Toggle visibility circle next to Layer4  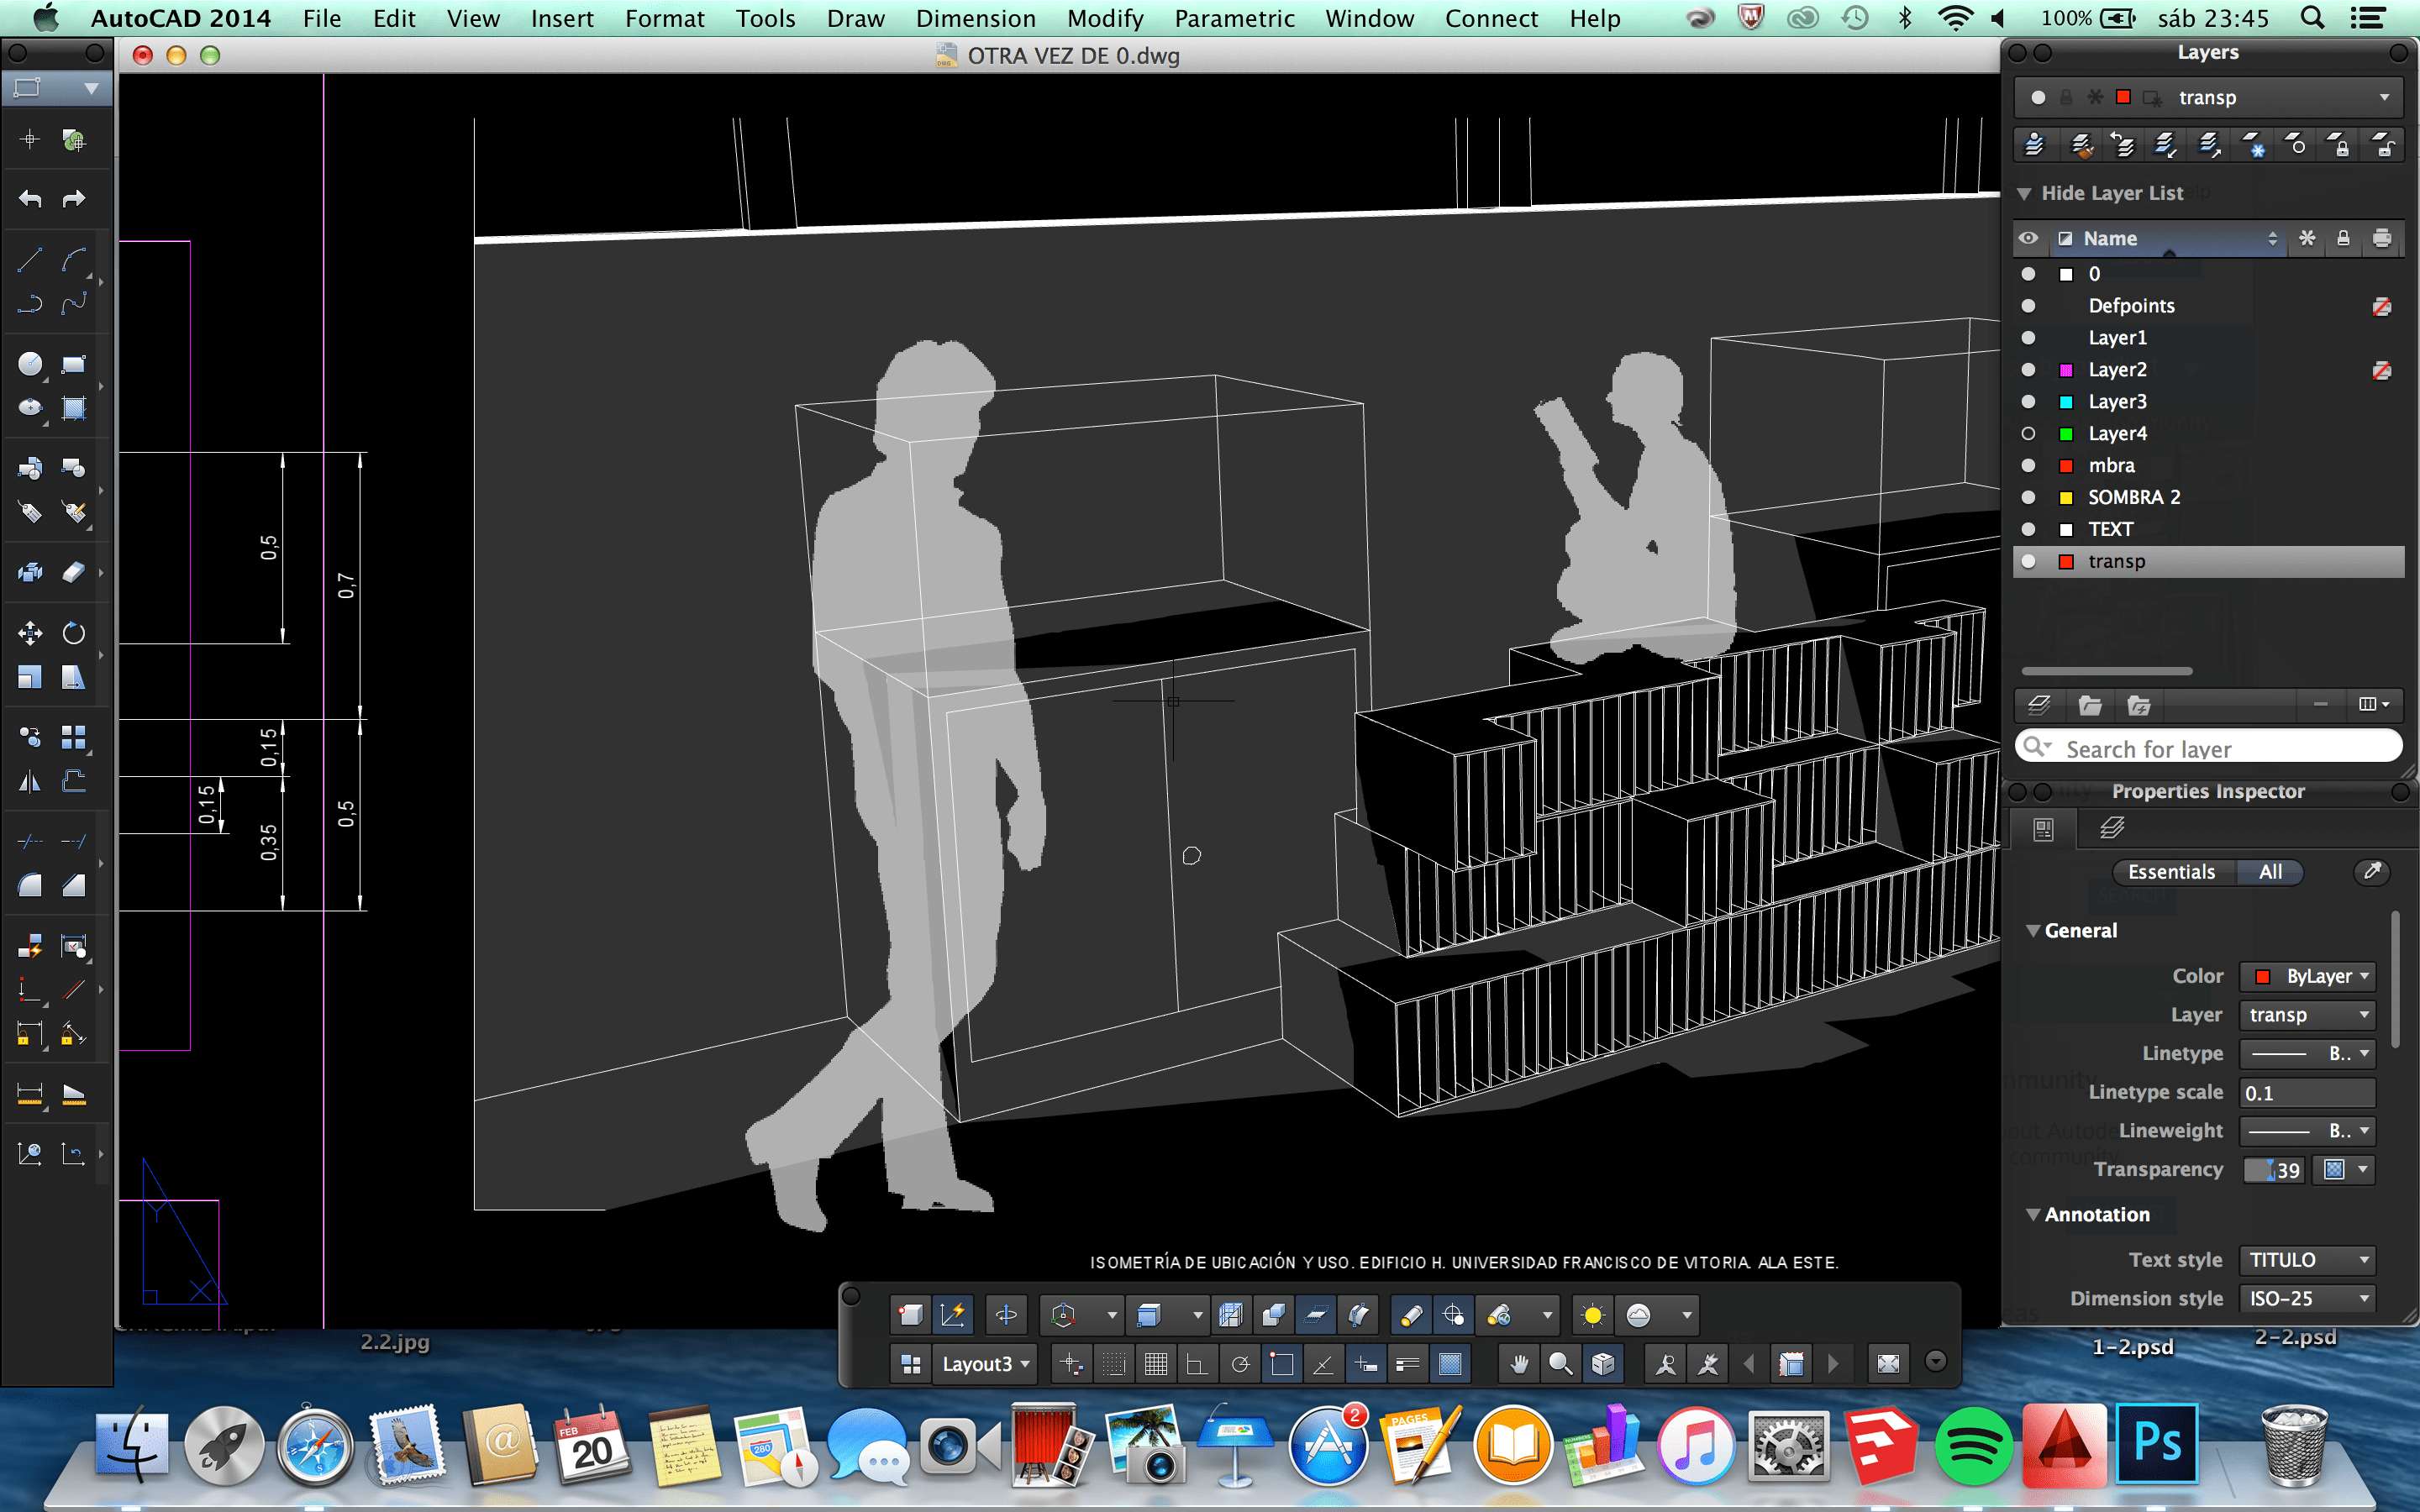[2029, 433]
